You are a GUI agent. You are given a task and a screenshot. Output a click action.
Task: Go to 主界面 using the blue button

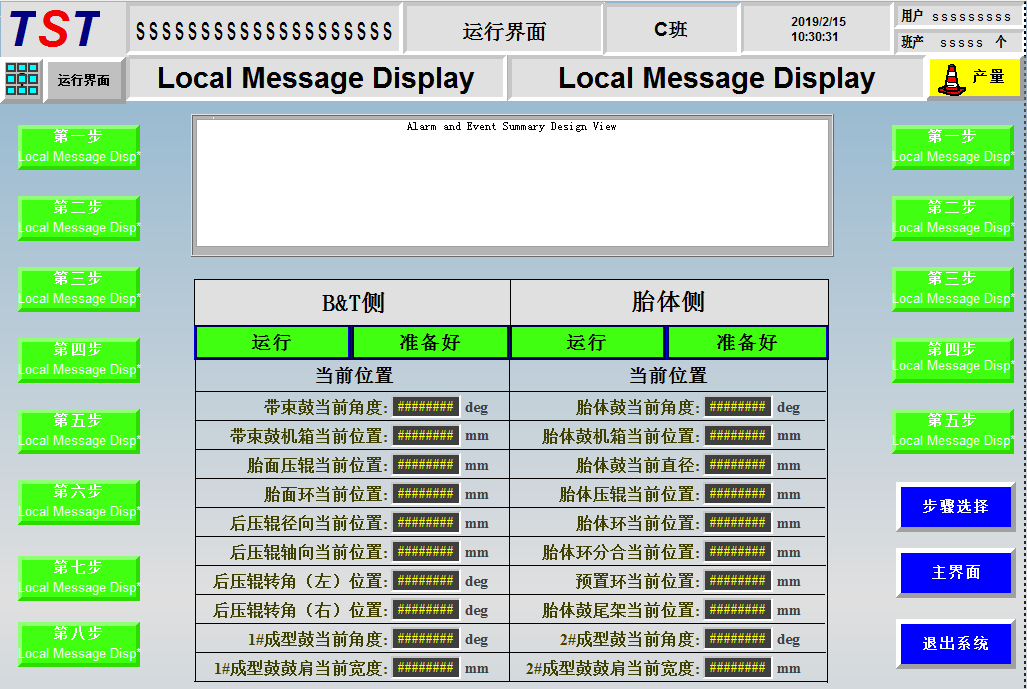[955, 573]
